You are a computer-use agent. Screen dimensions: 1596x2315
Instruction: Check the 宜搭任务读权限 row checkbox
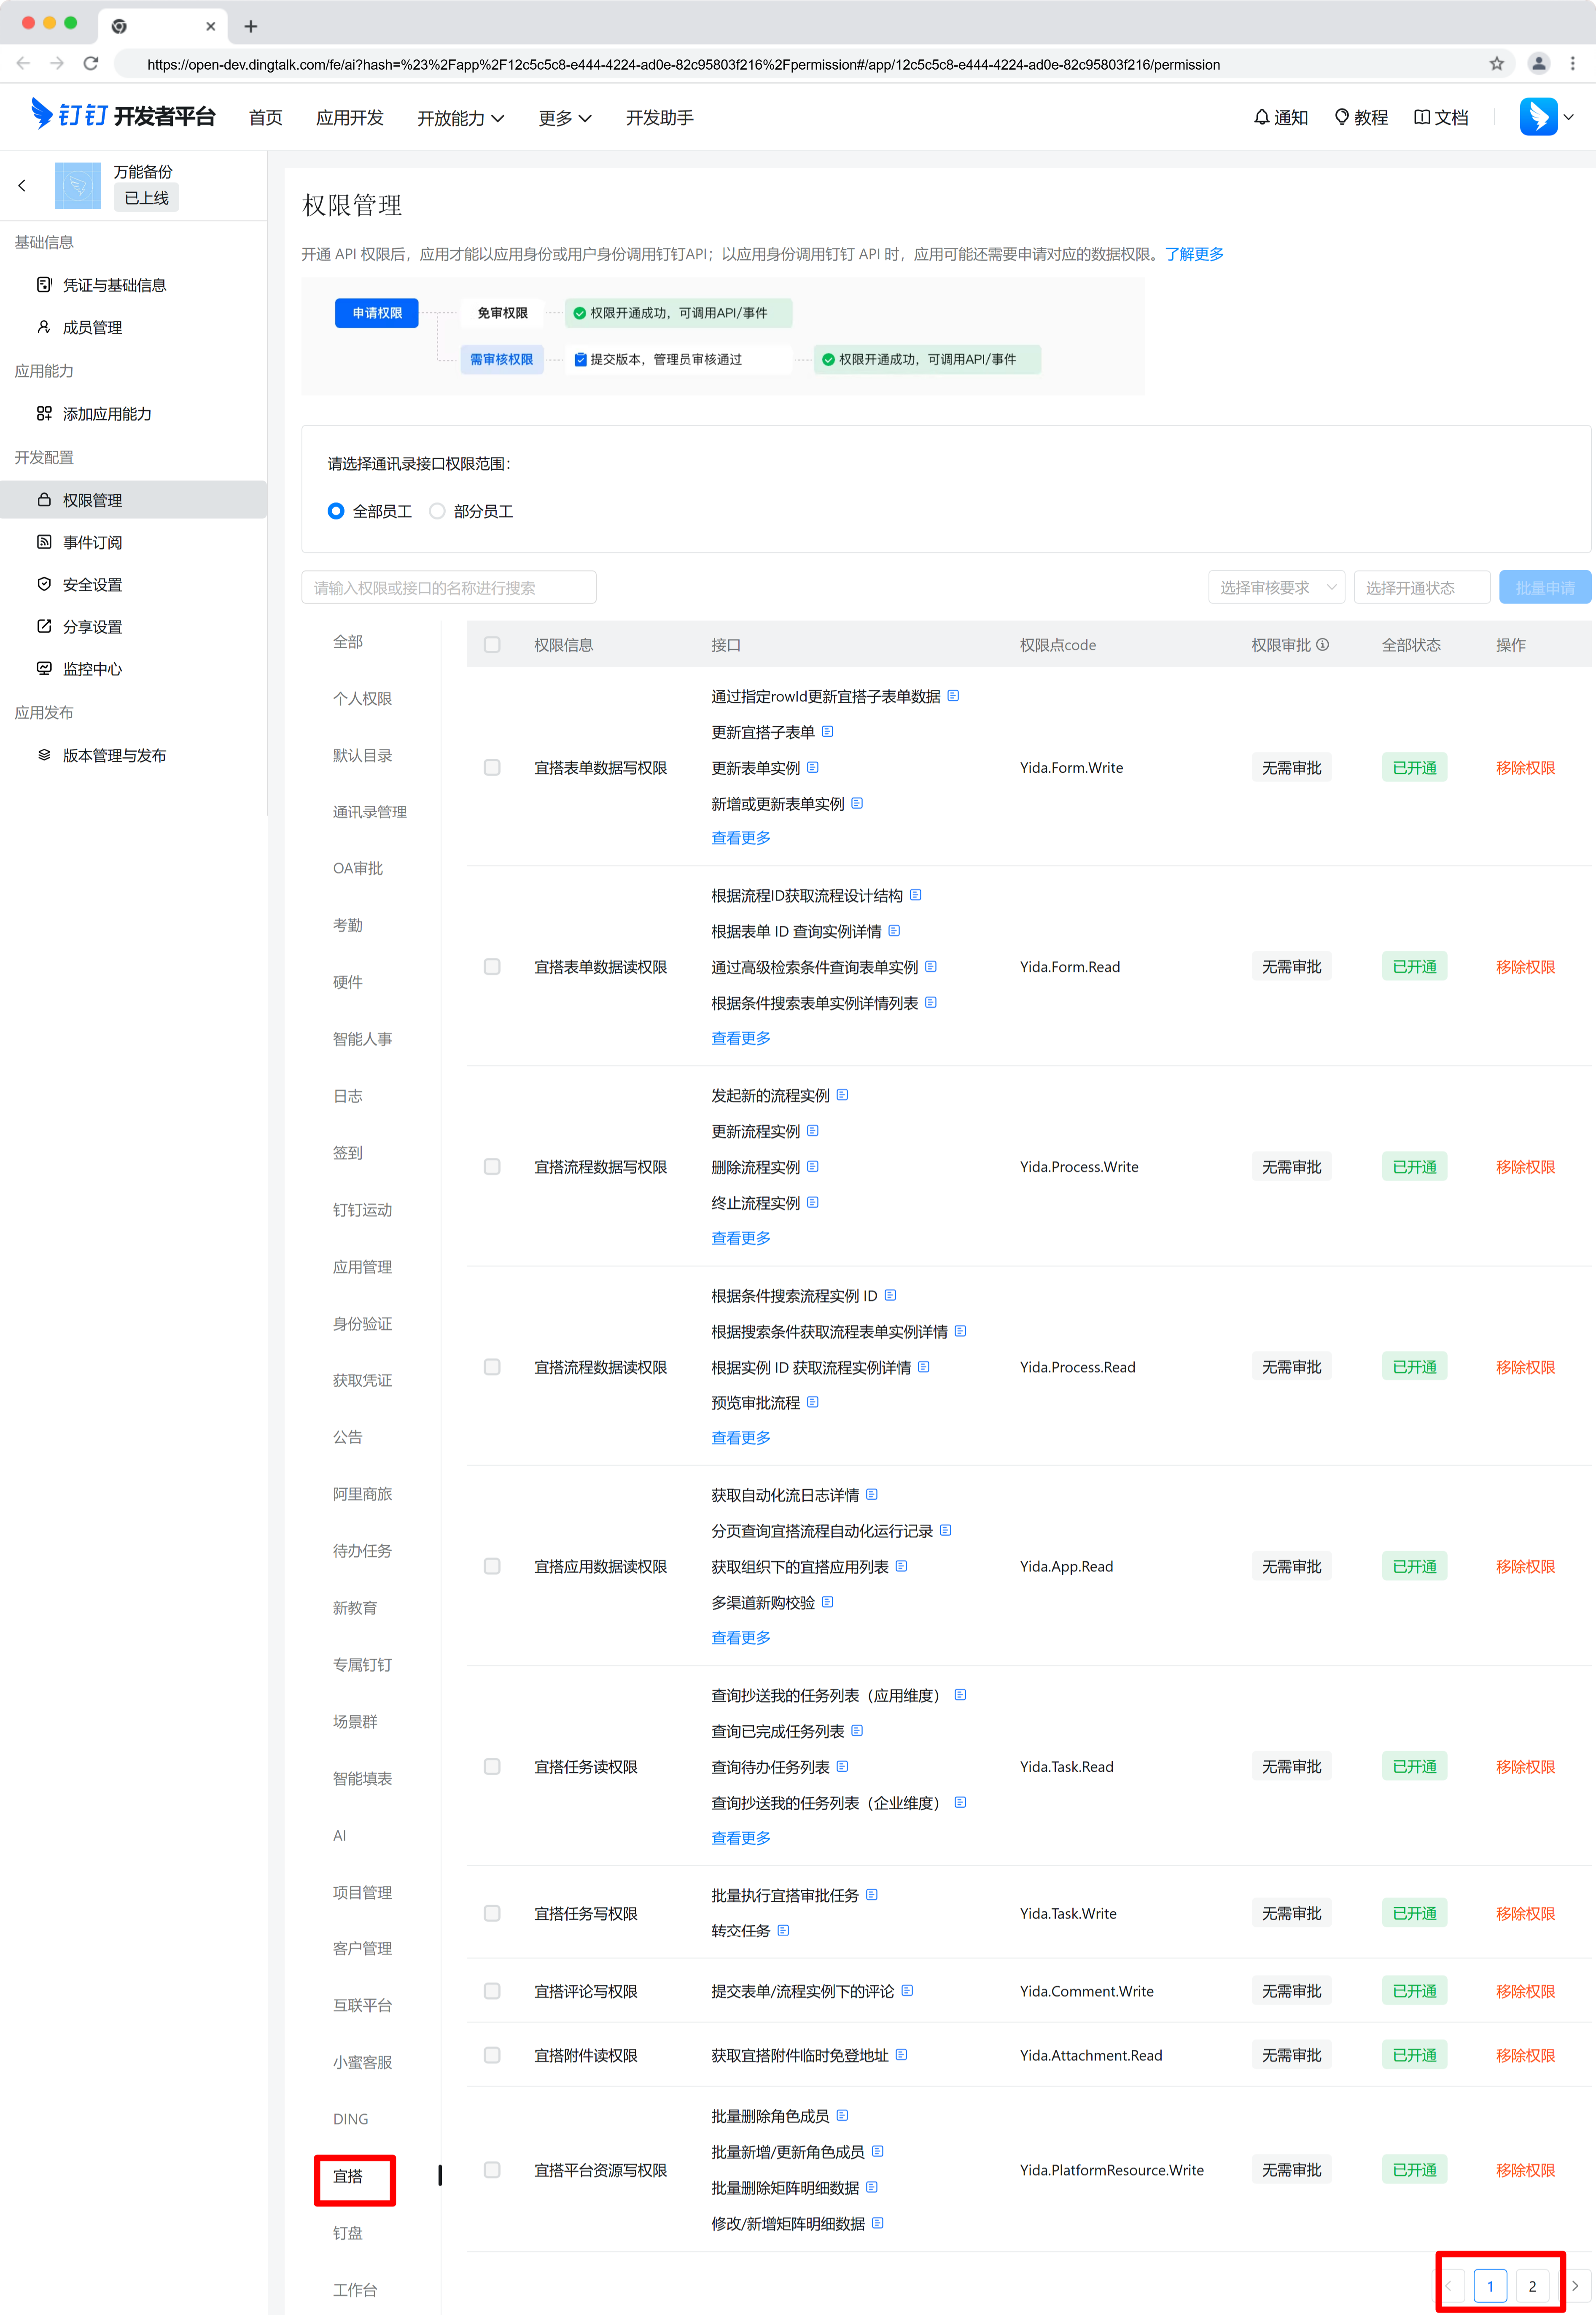[492, 1767]
